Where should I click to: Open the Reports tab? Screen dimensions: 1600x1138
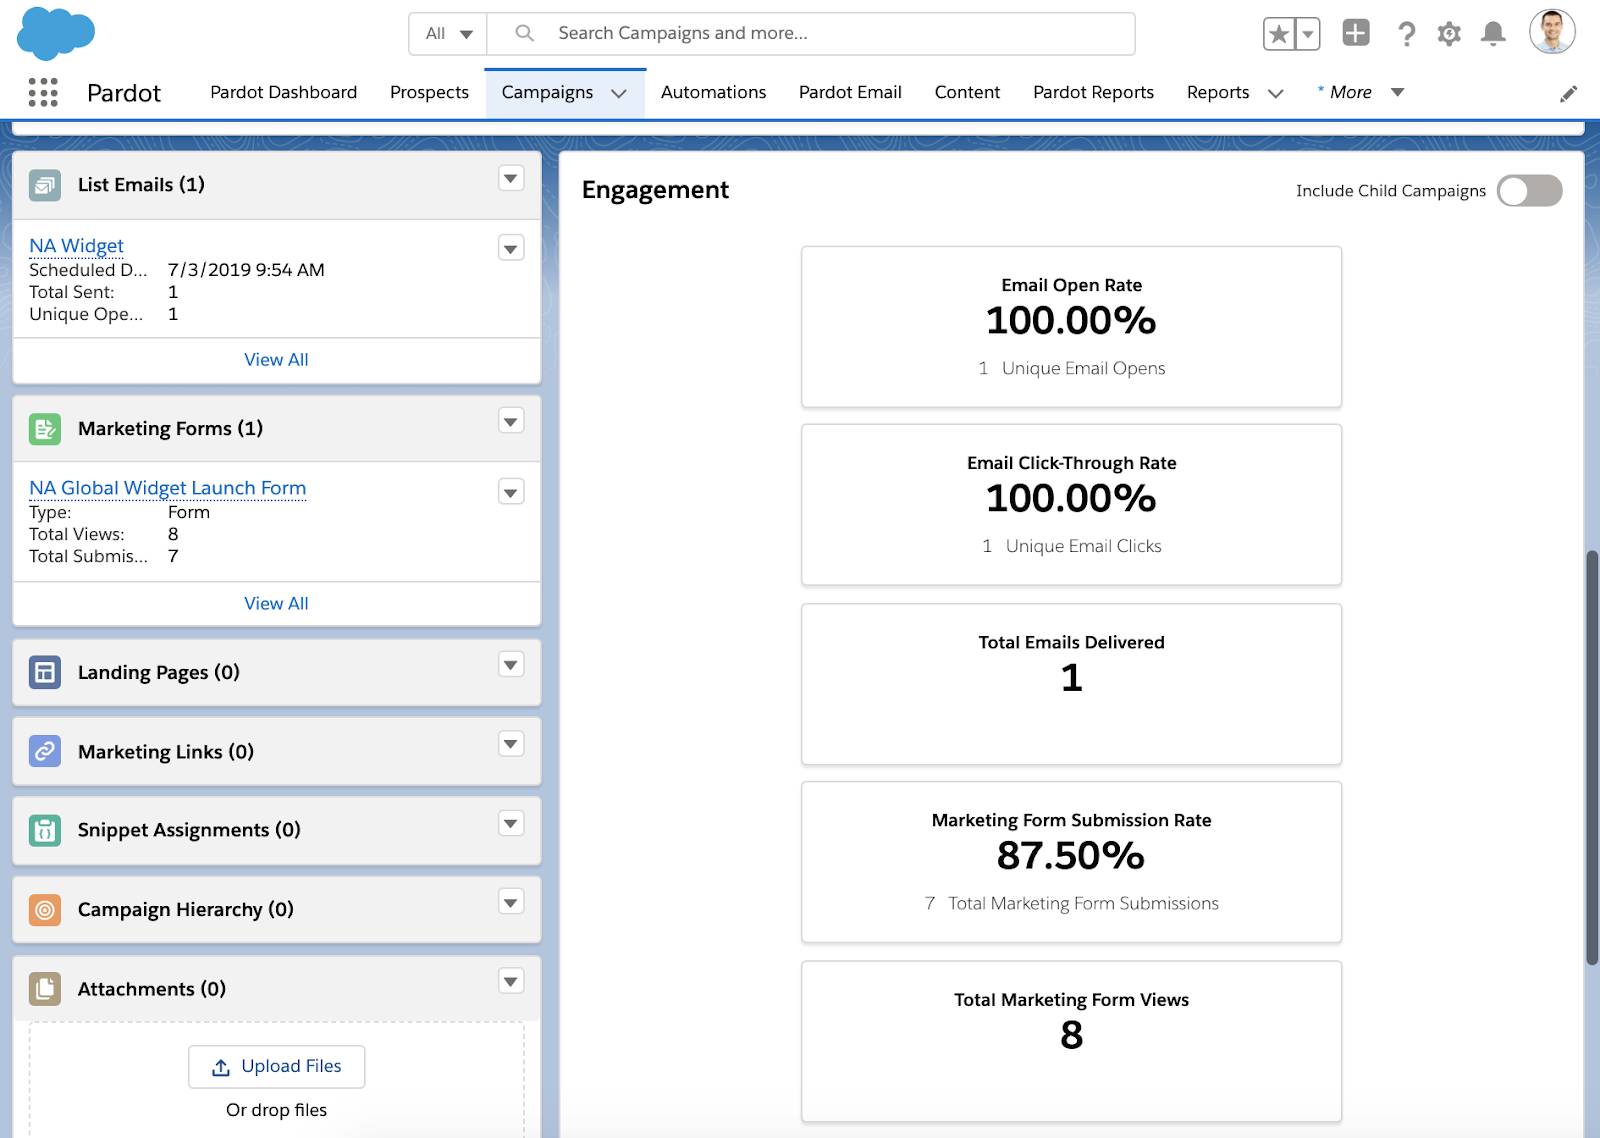[x=1218, y=92]
